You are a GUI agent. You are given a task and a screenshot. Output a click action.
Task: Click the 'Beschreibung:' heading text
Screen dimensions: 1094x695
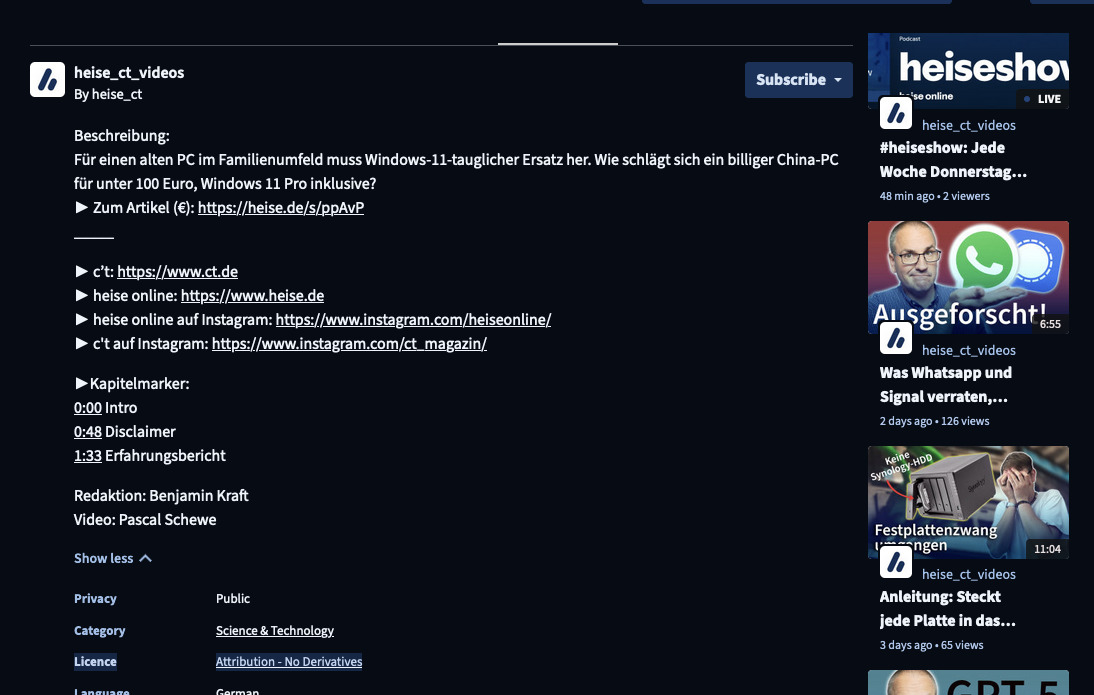(122, 135)
